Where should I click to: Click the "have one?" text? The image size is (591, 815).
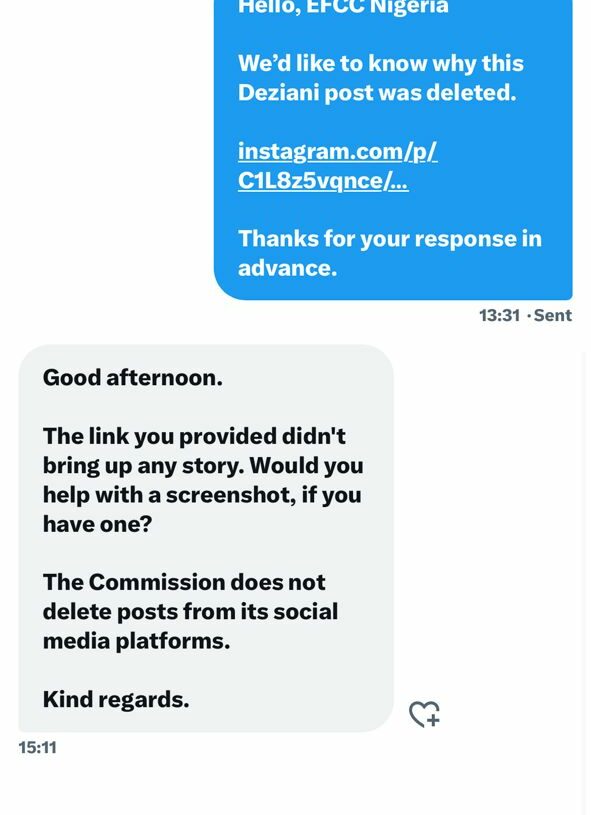pyautogui.click(x=97, y=523)
